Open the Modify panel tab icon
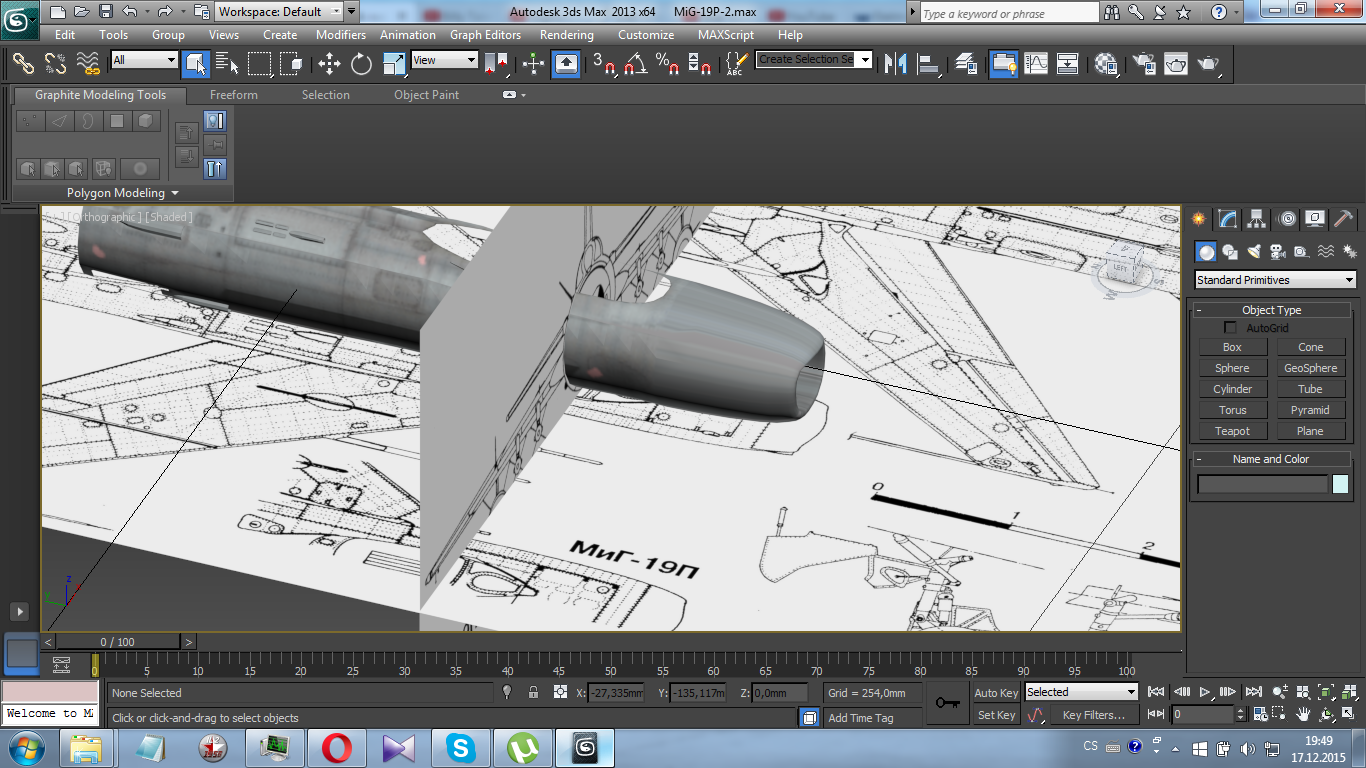The width and height of the screenshot is (1366, 768). [1228, 219]
